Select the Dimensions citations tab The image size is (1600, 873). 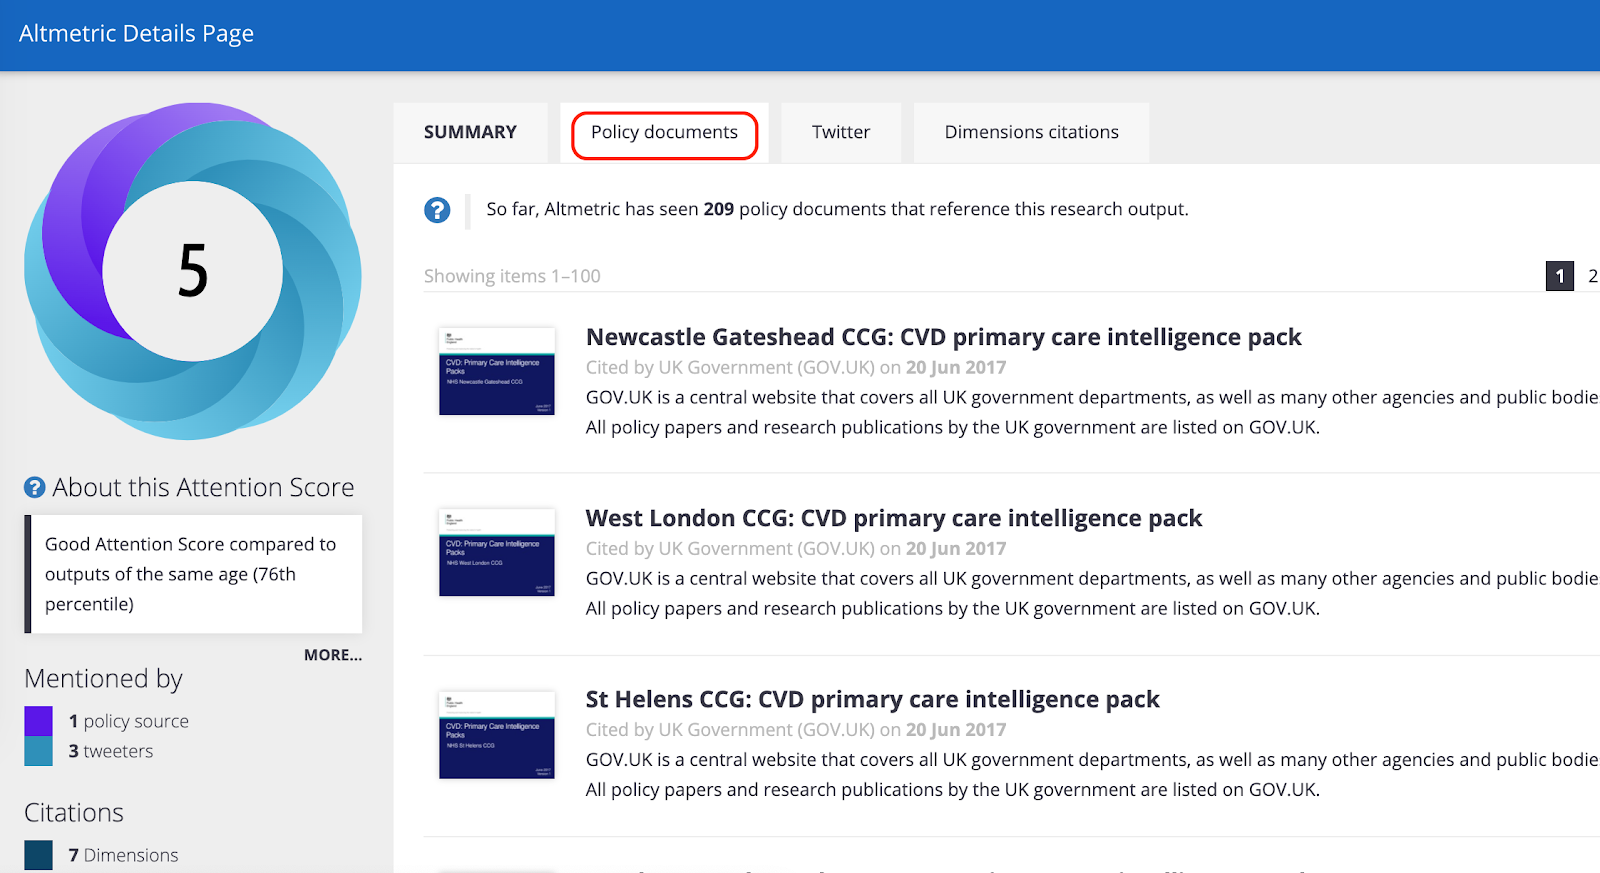[x=1031, y=132]
